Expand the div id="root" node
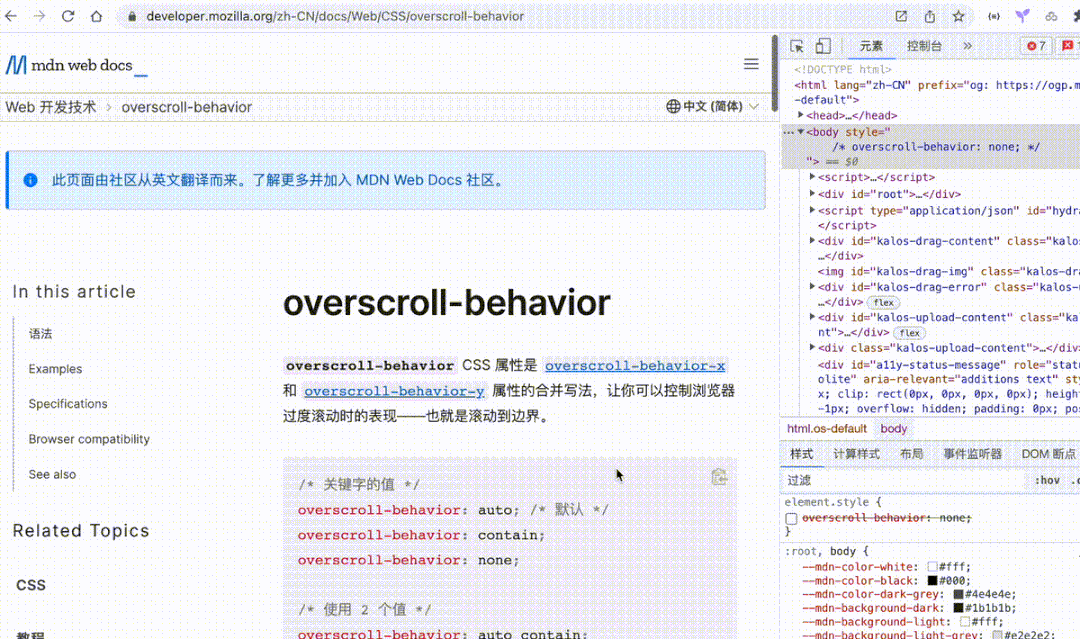Viewport: 1080px width, 639px height. click(813, 193)
